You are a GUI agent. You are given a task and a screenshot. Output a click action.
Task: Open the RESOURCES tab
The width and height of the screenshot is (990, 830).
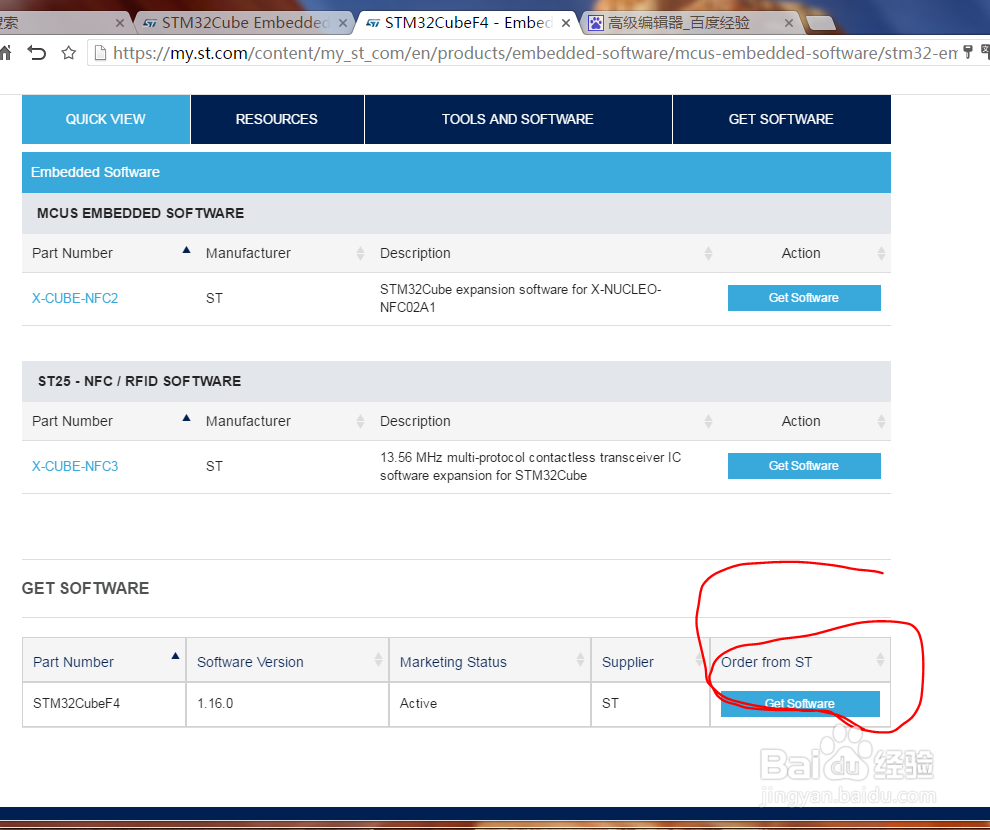point(277,119)
